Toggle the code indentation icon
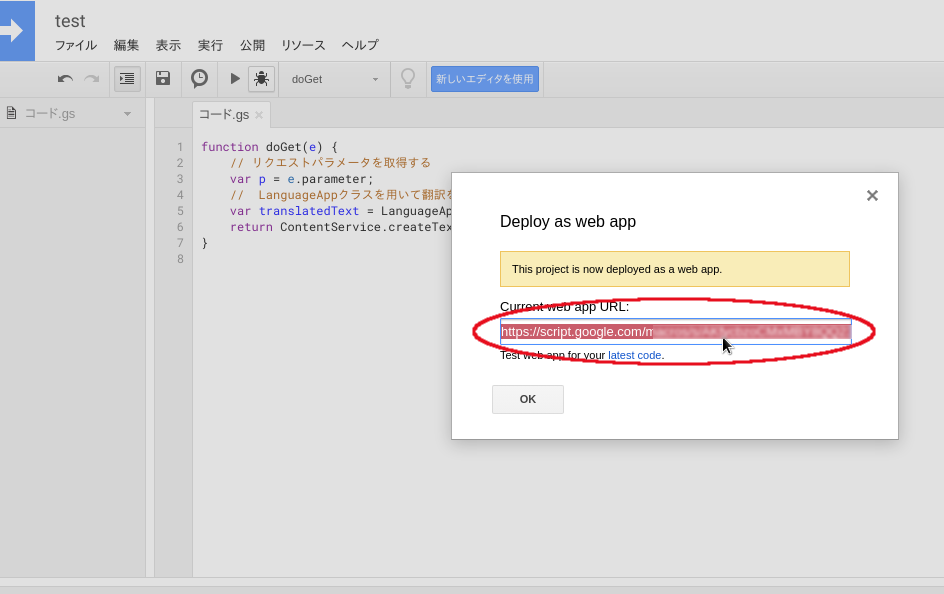944x594 pixels. [127, 78]
